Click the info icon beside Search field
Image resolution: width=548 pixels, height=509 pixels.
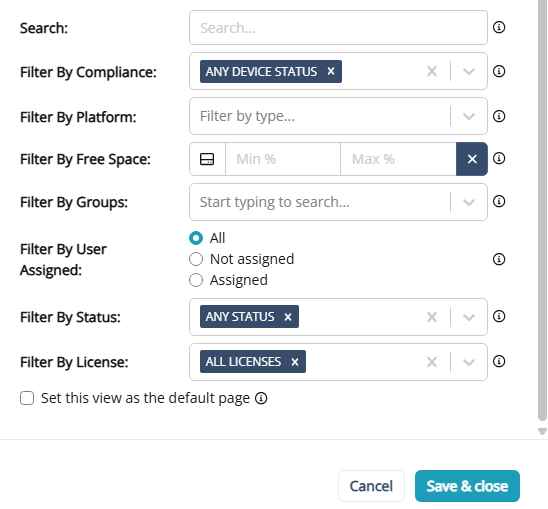(499, 27)
